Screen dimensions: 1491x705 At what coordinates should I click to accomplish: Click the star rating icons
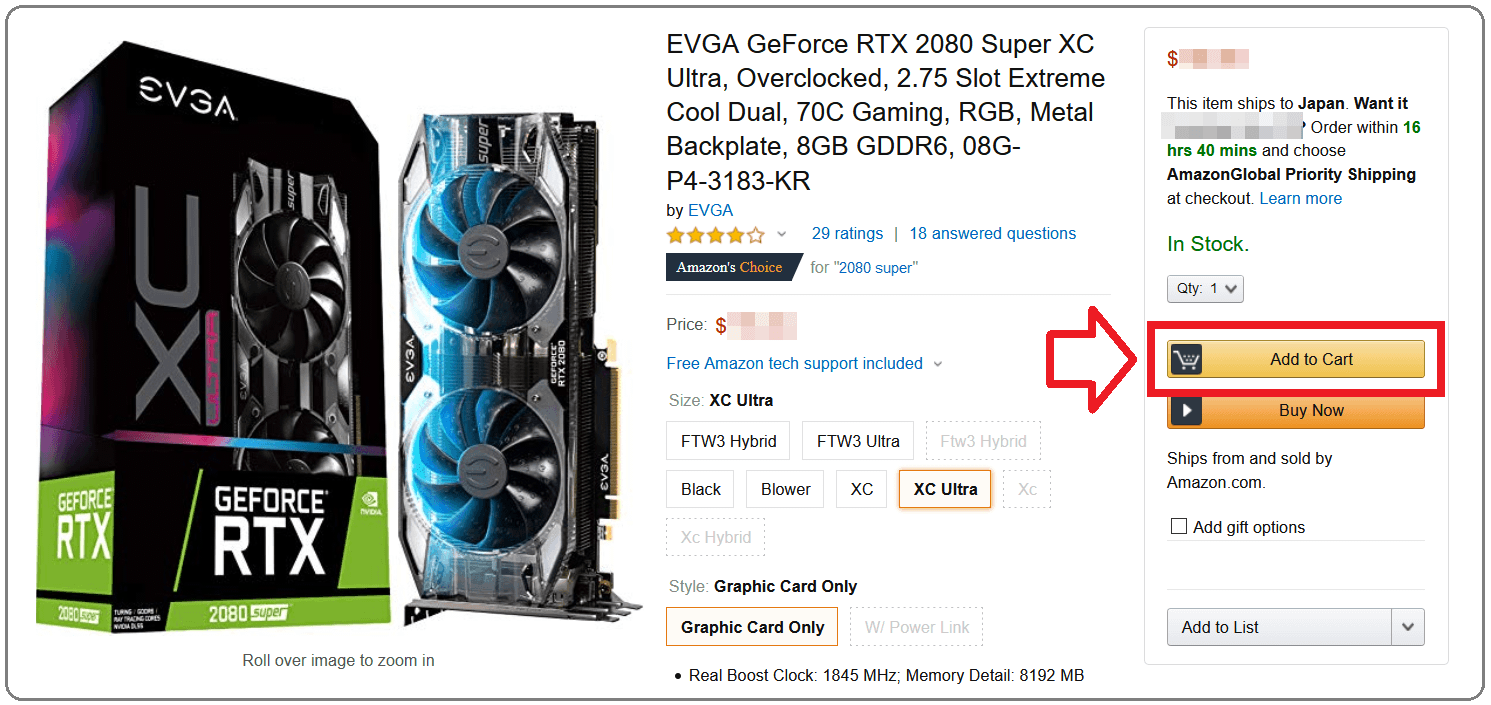click(716, 235)
